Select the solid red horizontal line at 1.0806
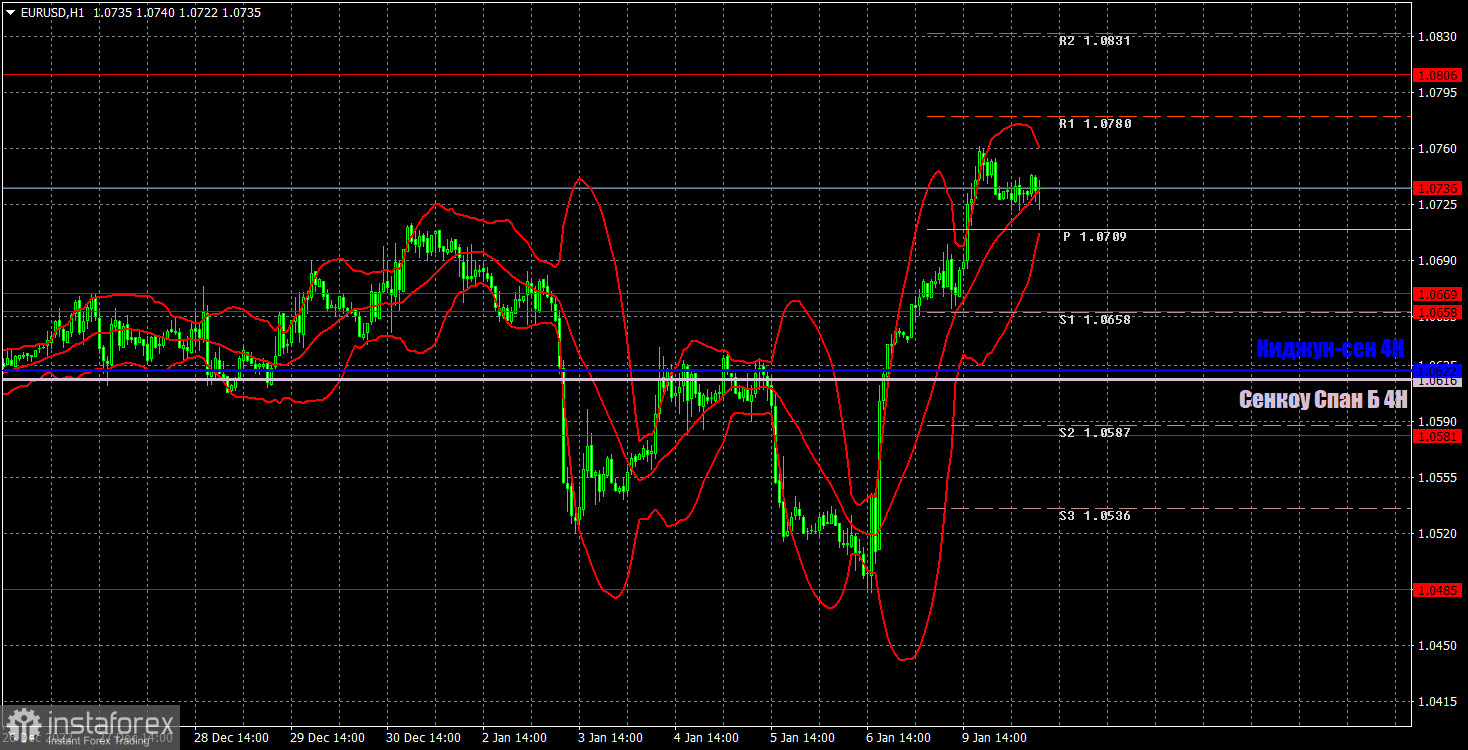 705,75
